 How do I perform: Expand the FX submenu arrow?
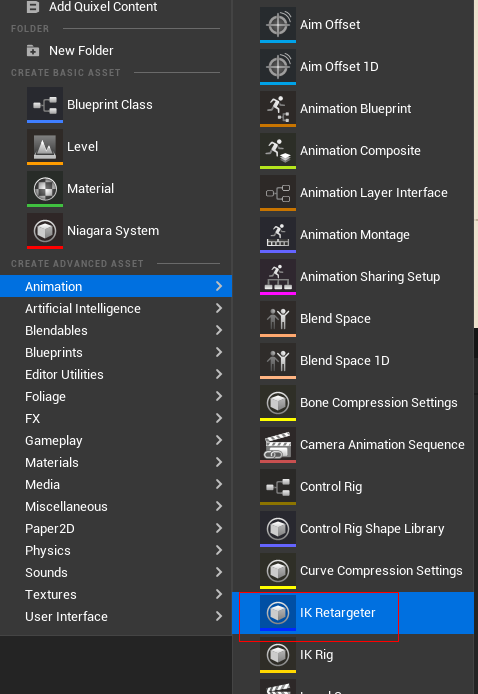[x=219, y=418]
